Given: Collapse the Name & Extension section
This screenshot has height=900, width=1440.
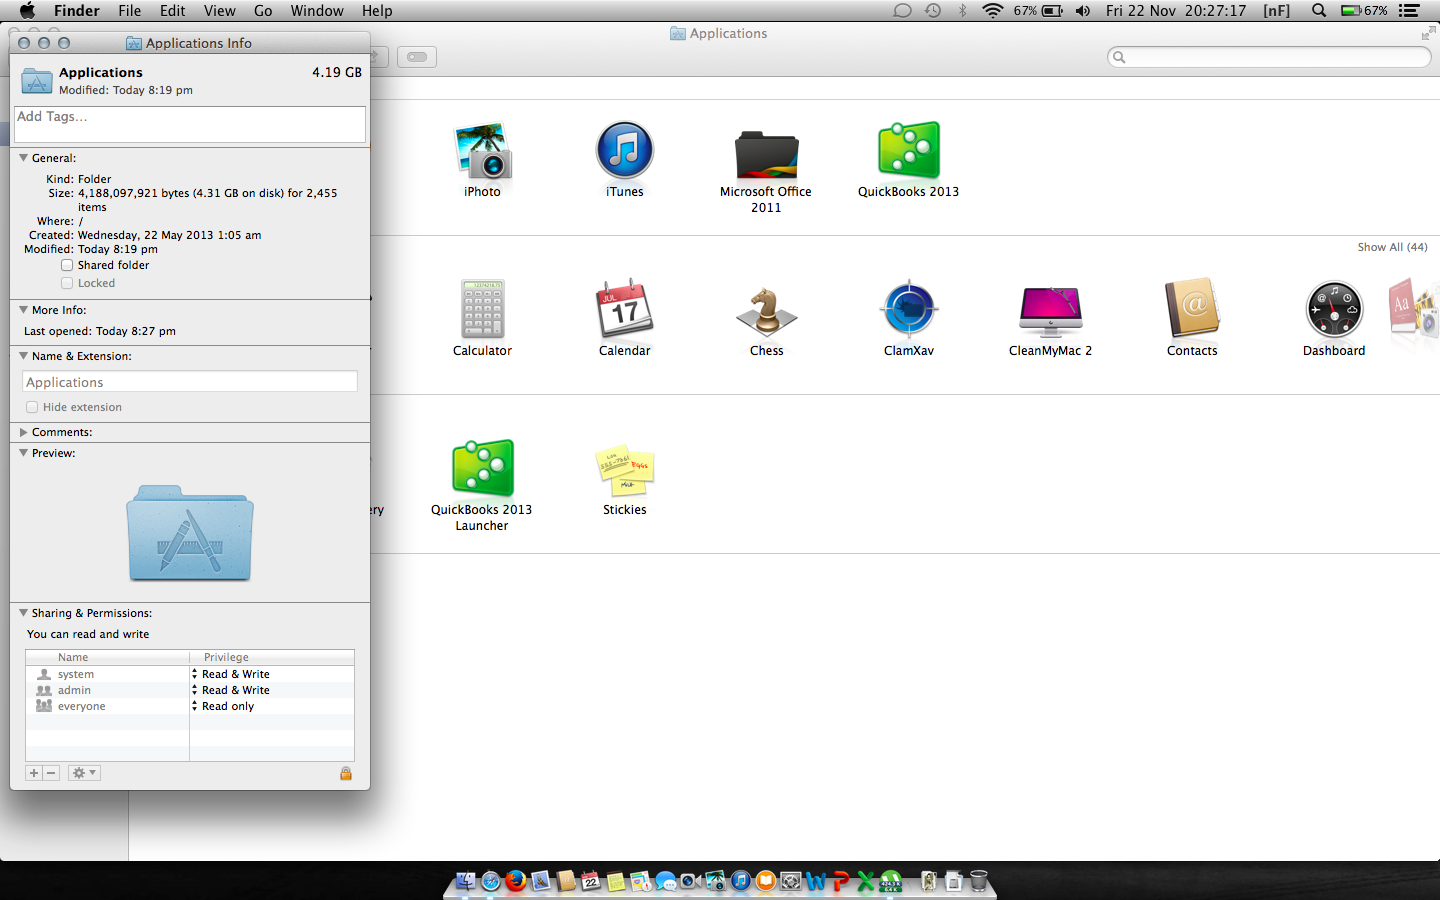Looking at the screenshot, I should [23, 356].
